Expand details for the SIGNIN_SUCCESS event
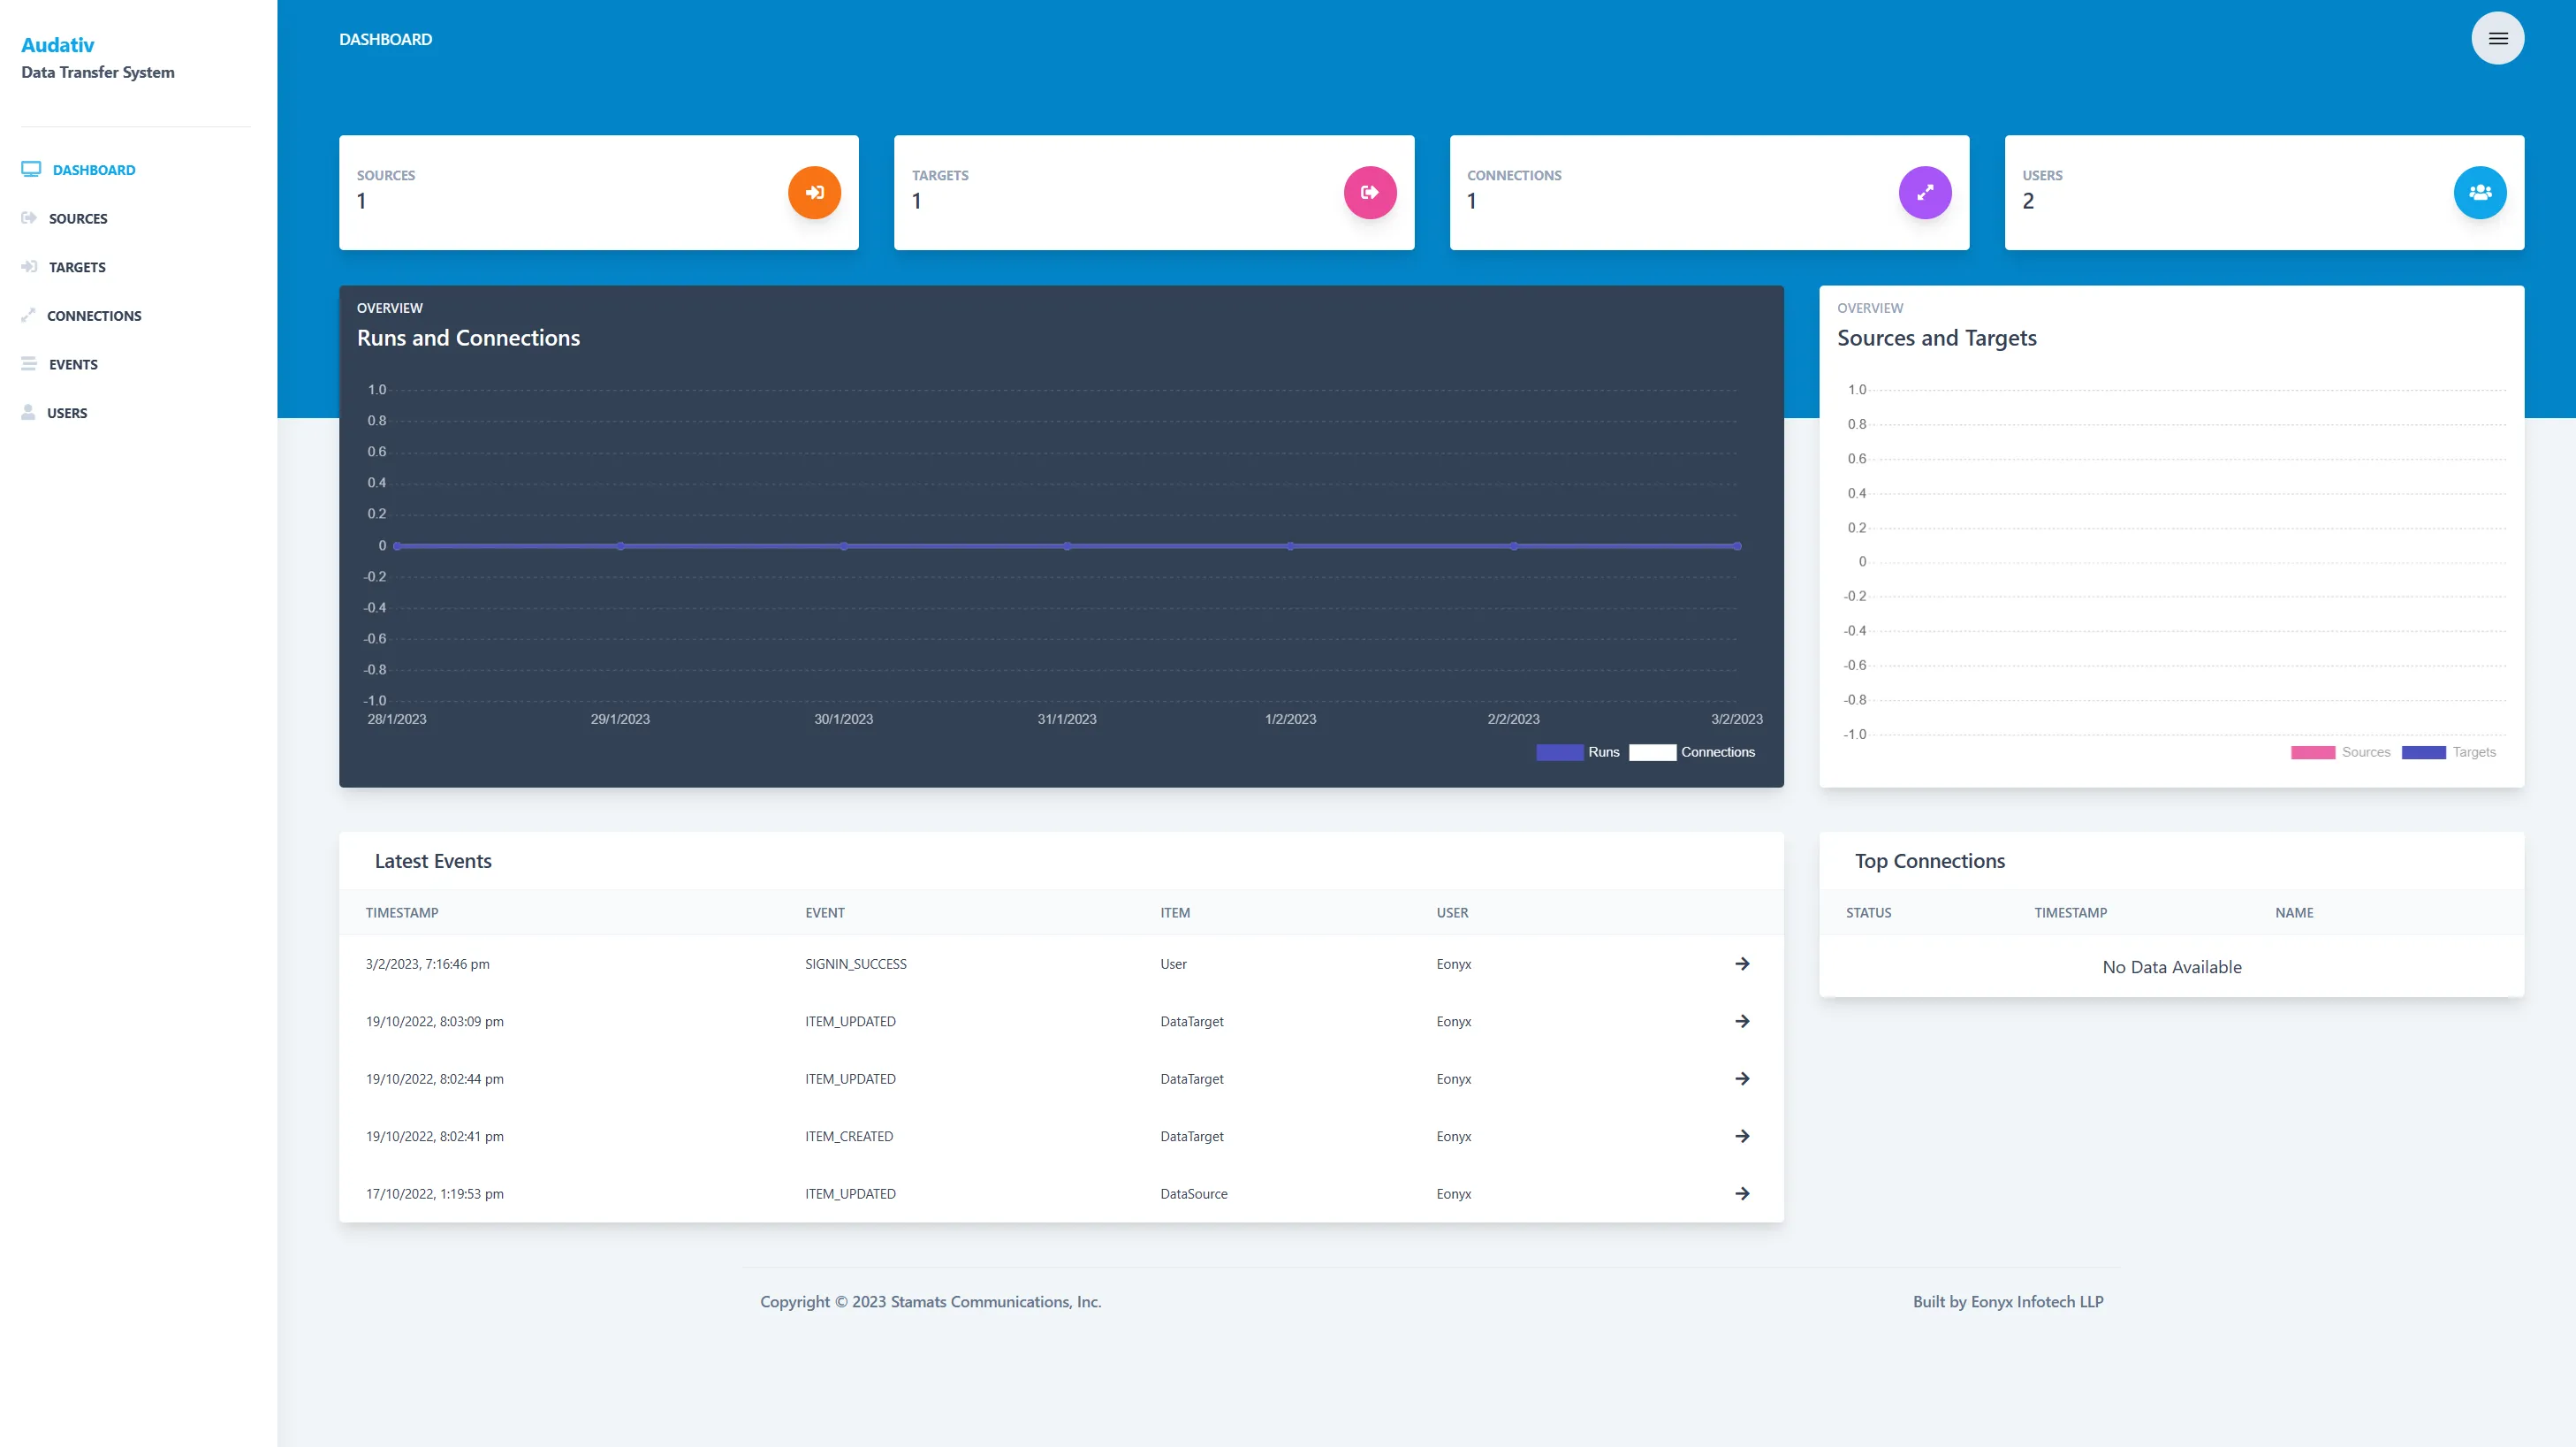This screenshot has width=2576, height=1447. [x=1742, y=963]
